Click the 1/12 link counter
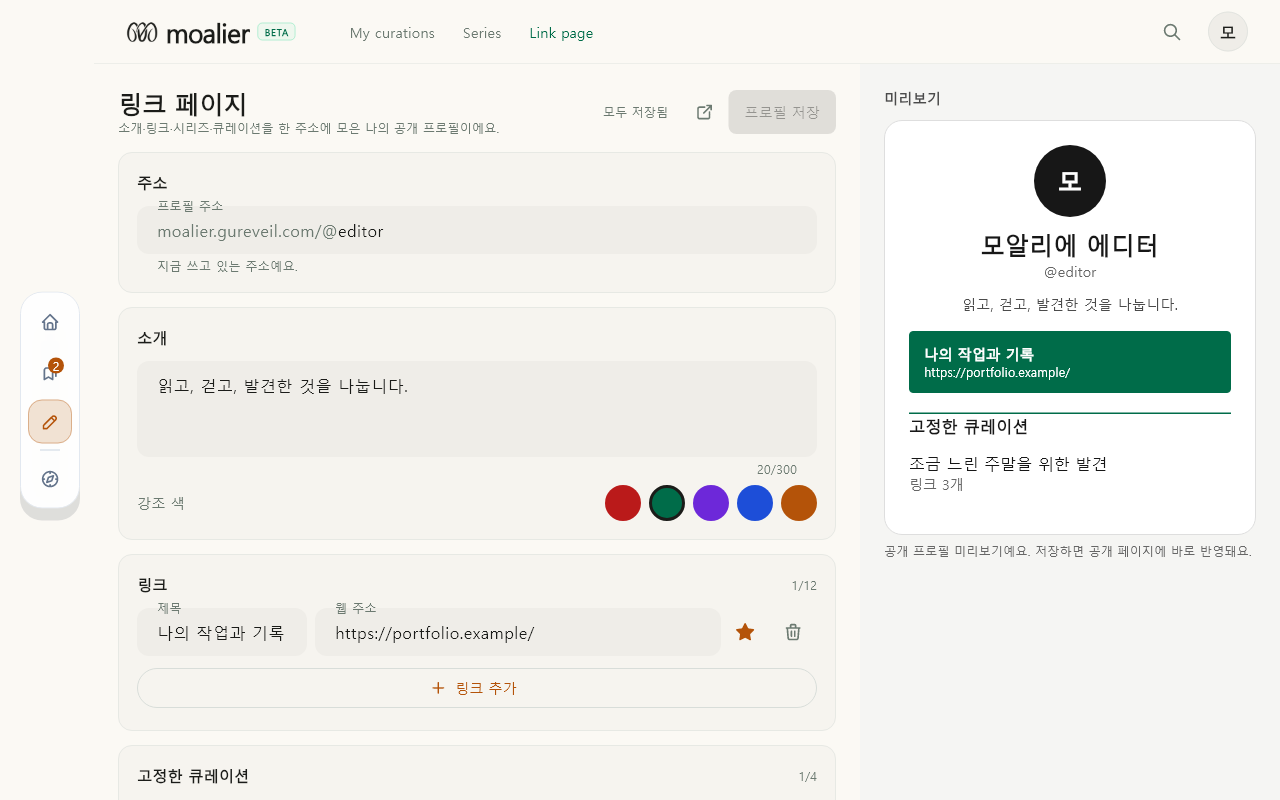Screen dimensions: 1280x800 pos(804,586)
